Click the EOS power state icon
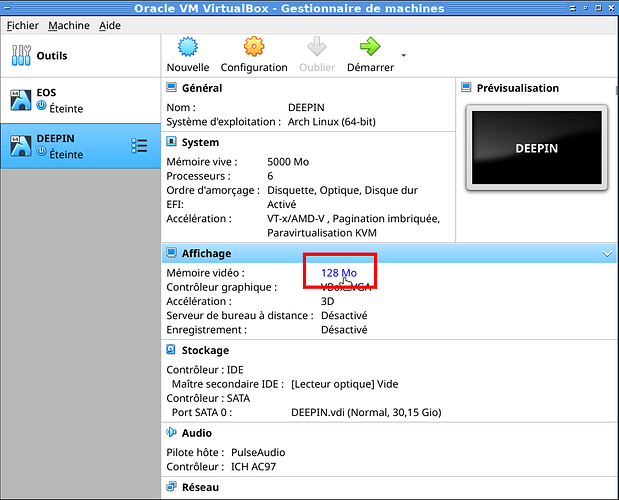Image resolution: width=619 pixels, height=500 pixels. click(x=41, y=105)
